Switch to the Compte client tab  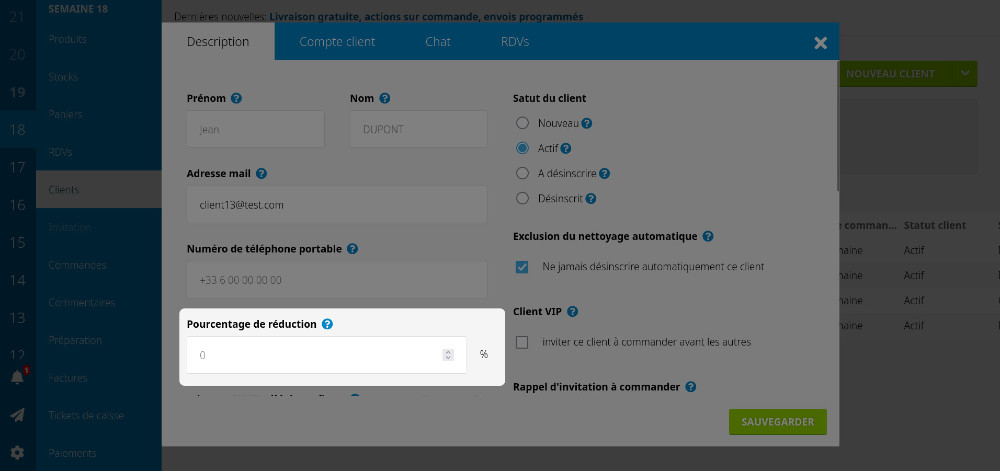point(337,42)
